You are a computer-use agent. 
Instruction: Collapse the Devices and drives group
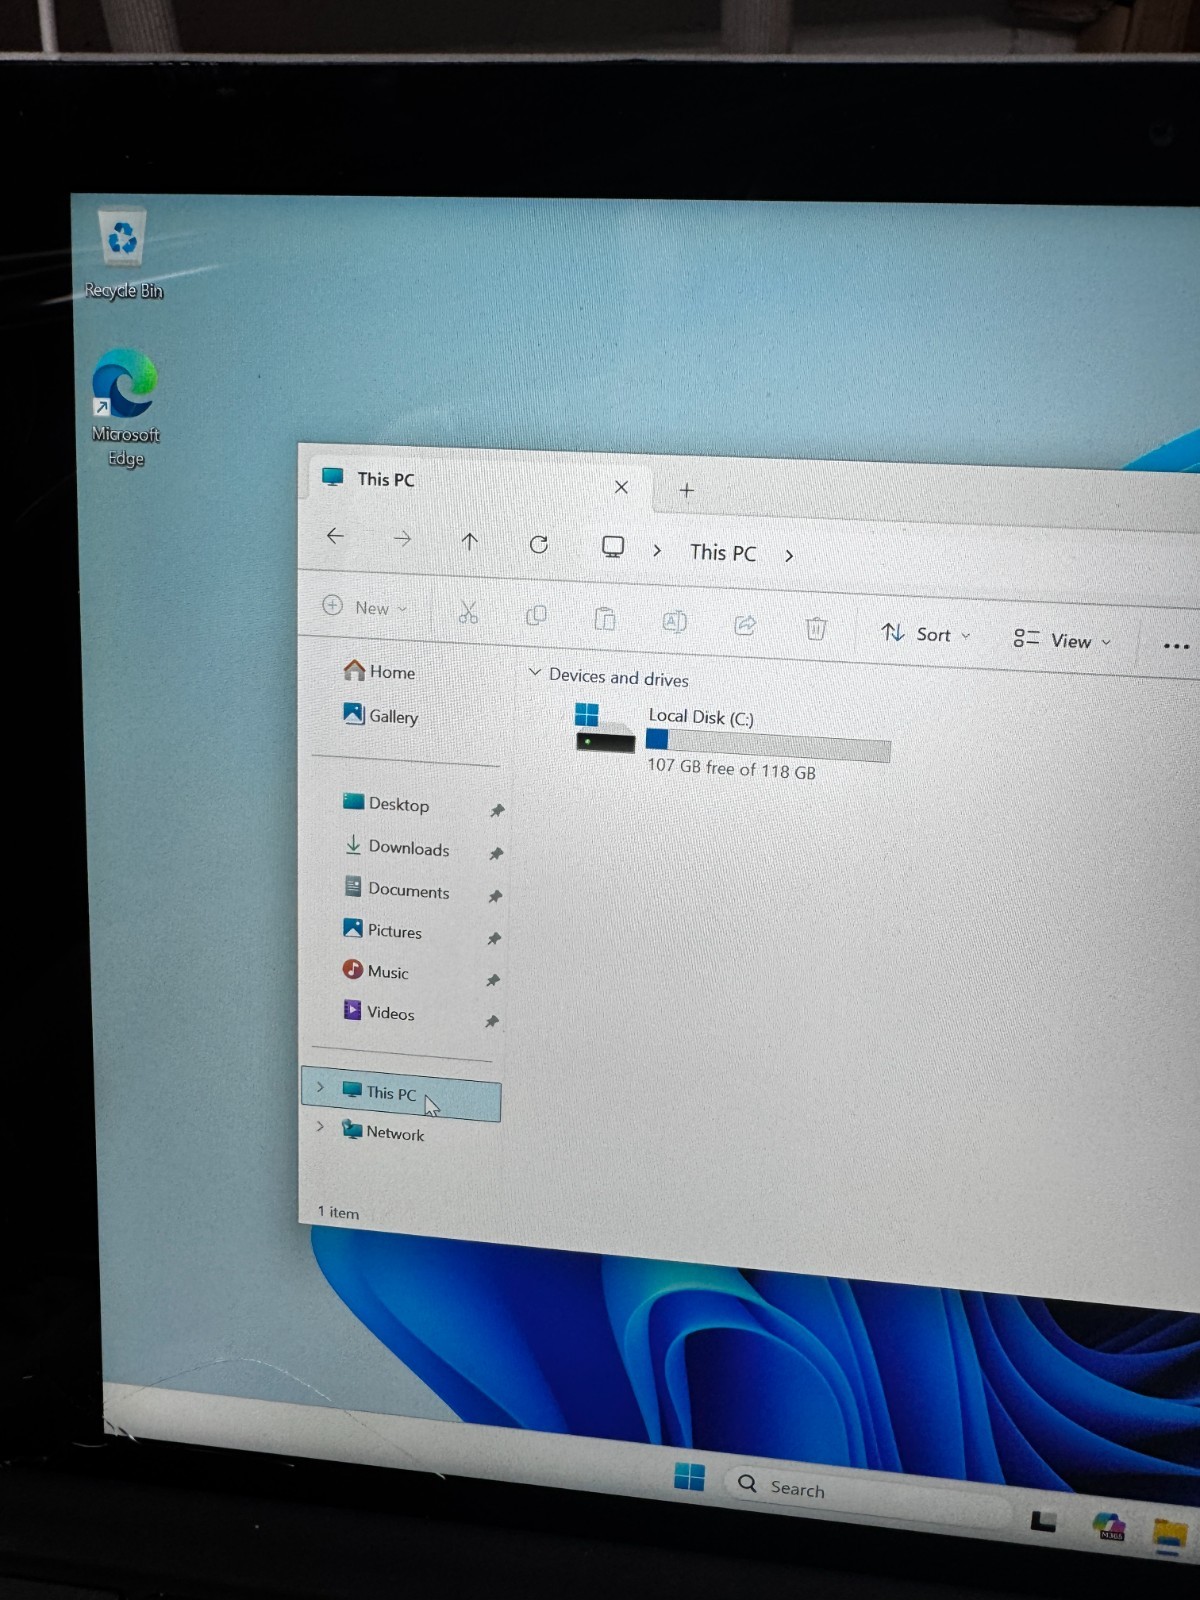point(535,672)
